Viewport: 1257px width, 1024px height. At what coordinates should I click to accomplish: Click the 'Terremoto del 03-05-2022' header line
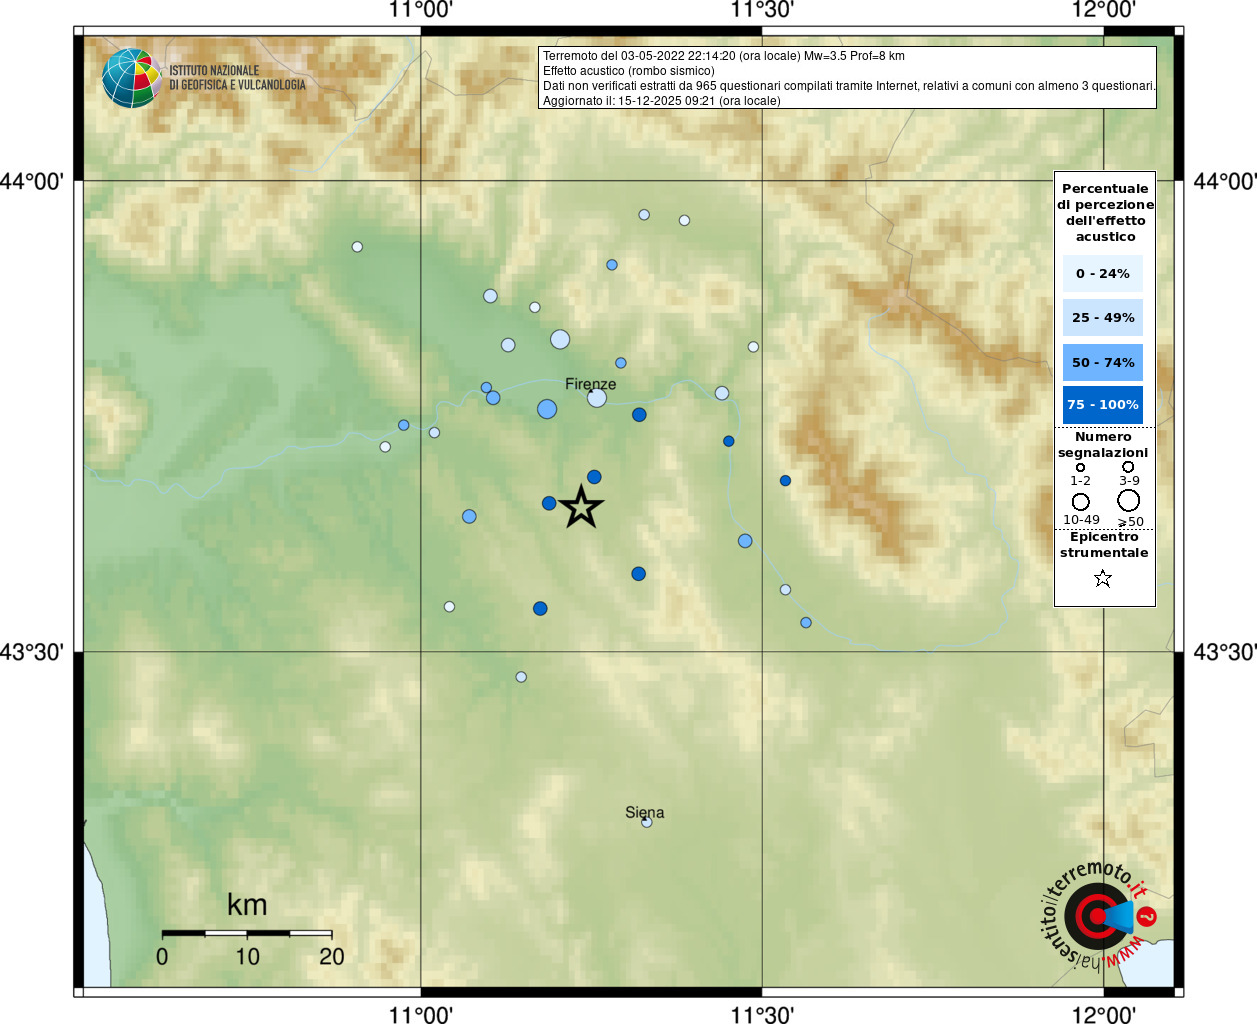point(724,56)
